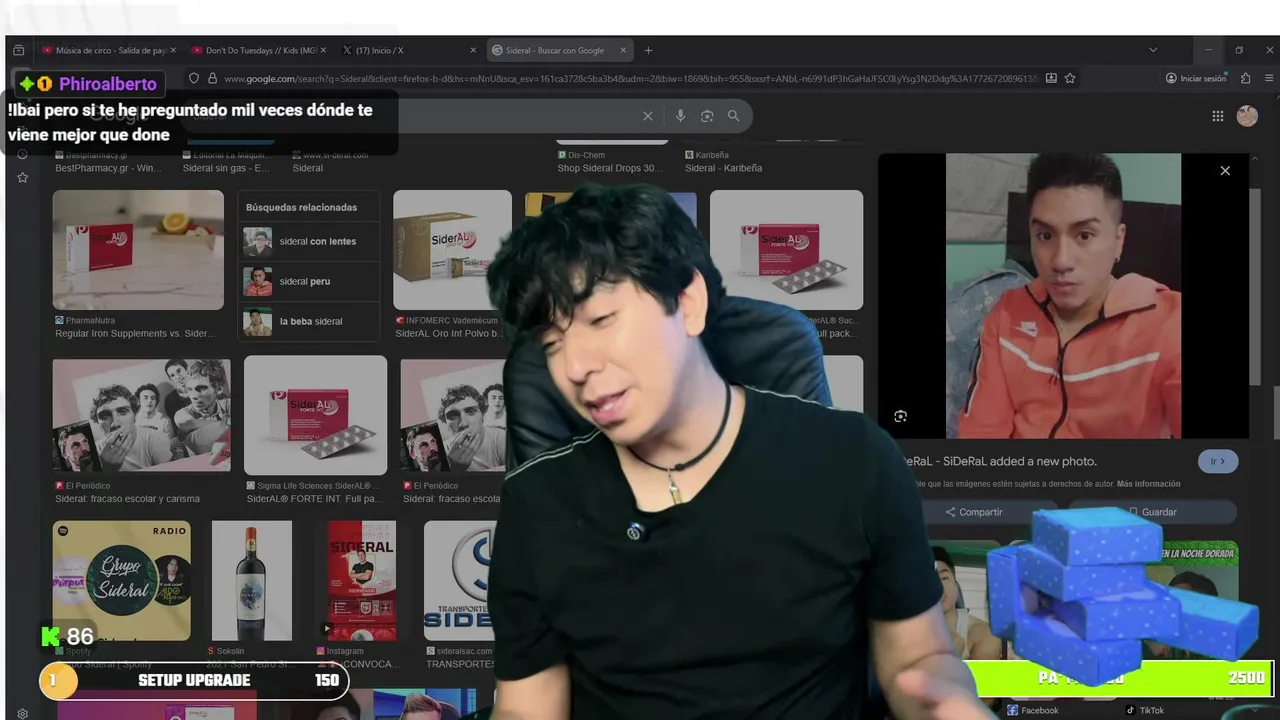Open Sigma Life Sciences SiderAL Forte thumbnail
The width and height of the screenshot is (1280, 720).
pyautogui.click(x=316, y=415)
